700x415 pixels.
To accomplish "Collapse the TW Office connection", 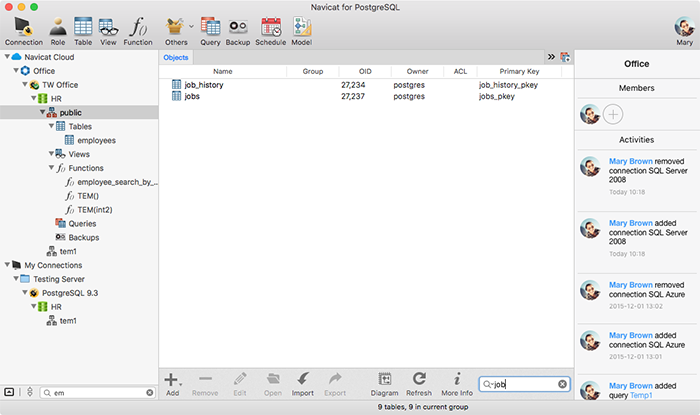I will coord(25,84).
